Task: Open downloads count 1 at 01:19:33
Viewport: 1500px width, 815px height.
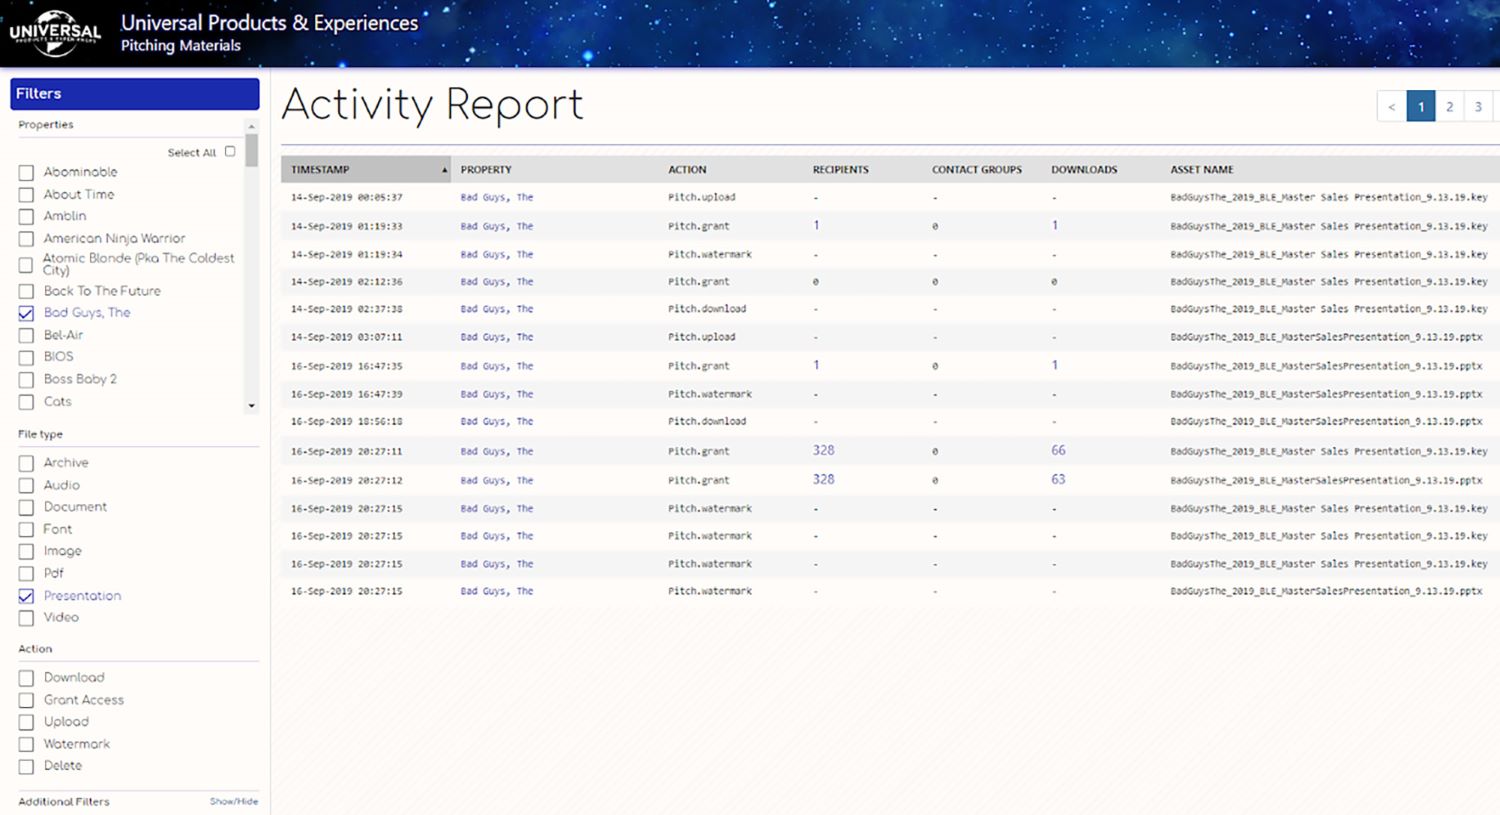Action: tap(1054, 225)
